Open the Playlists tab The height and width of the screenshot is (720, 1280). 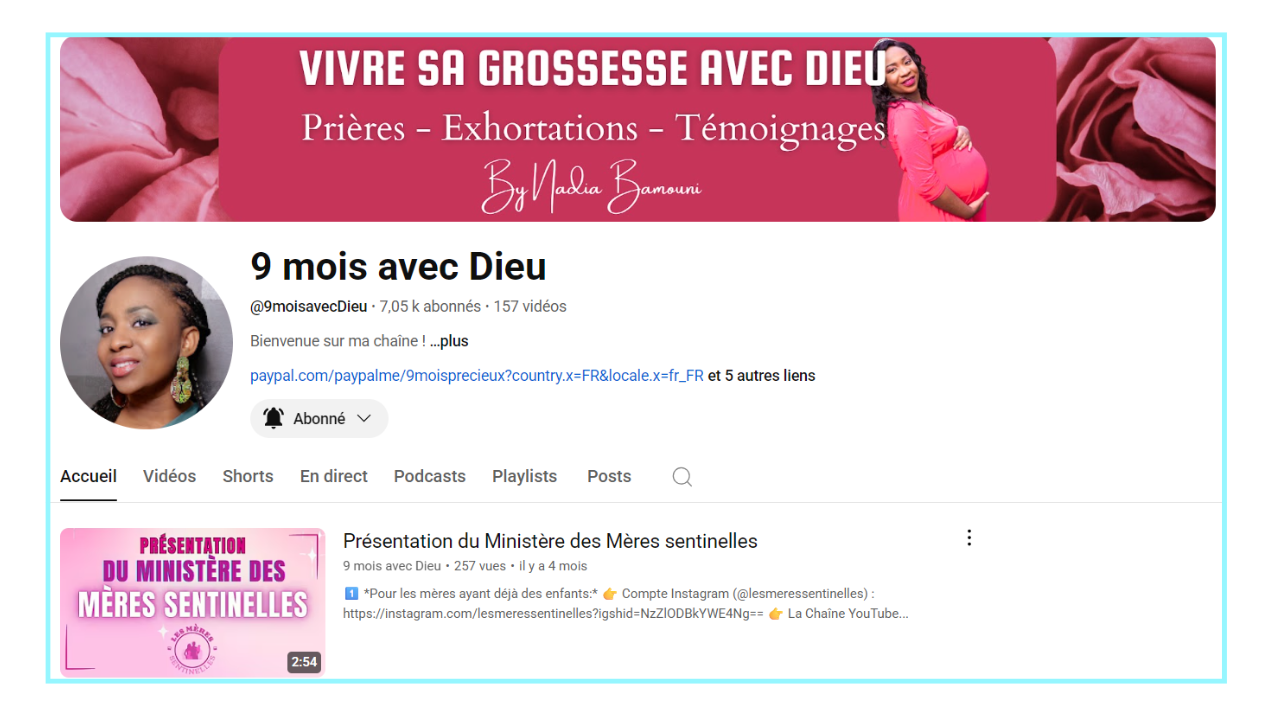click(x=524, y=476)
